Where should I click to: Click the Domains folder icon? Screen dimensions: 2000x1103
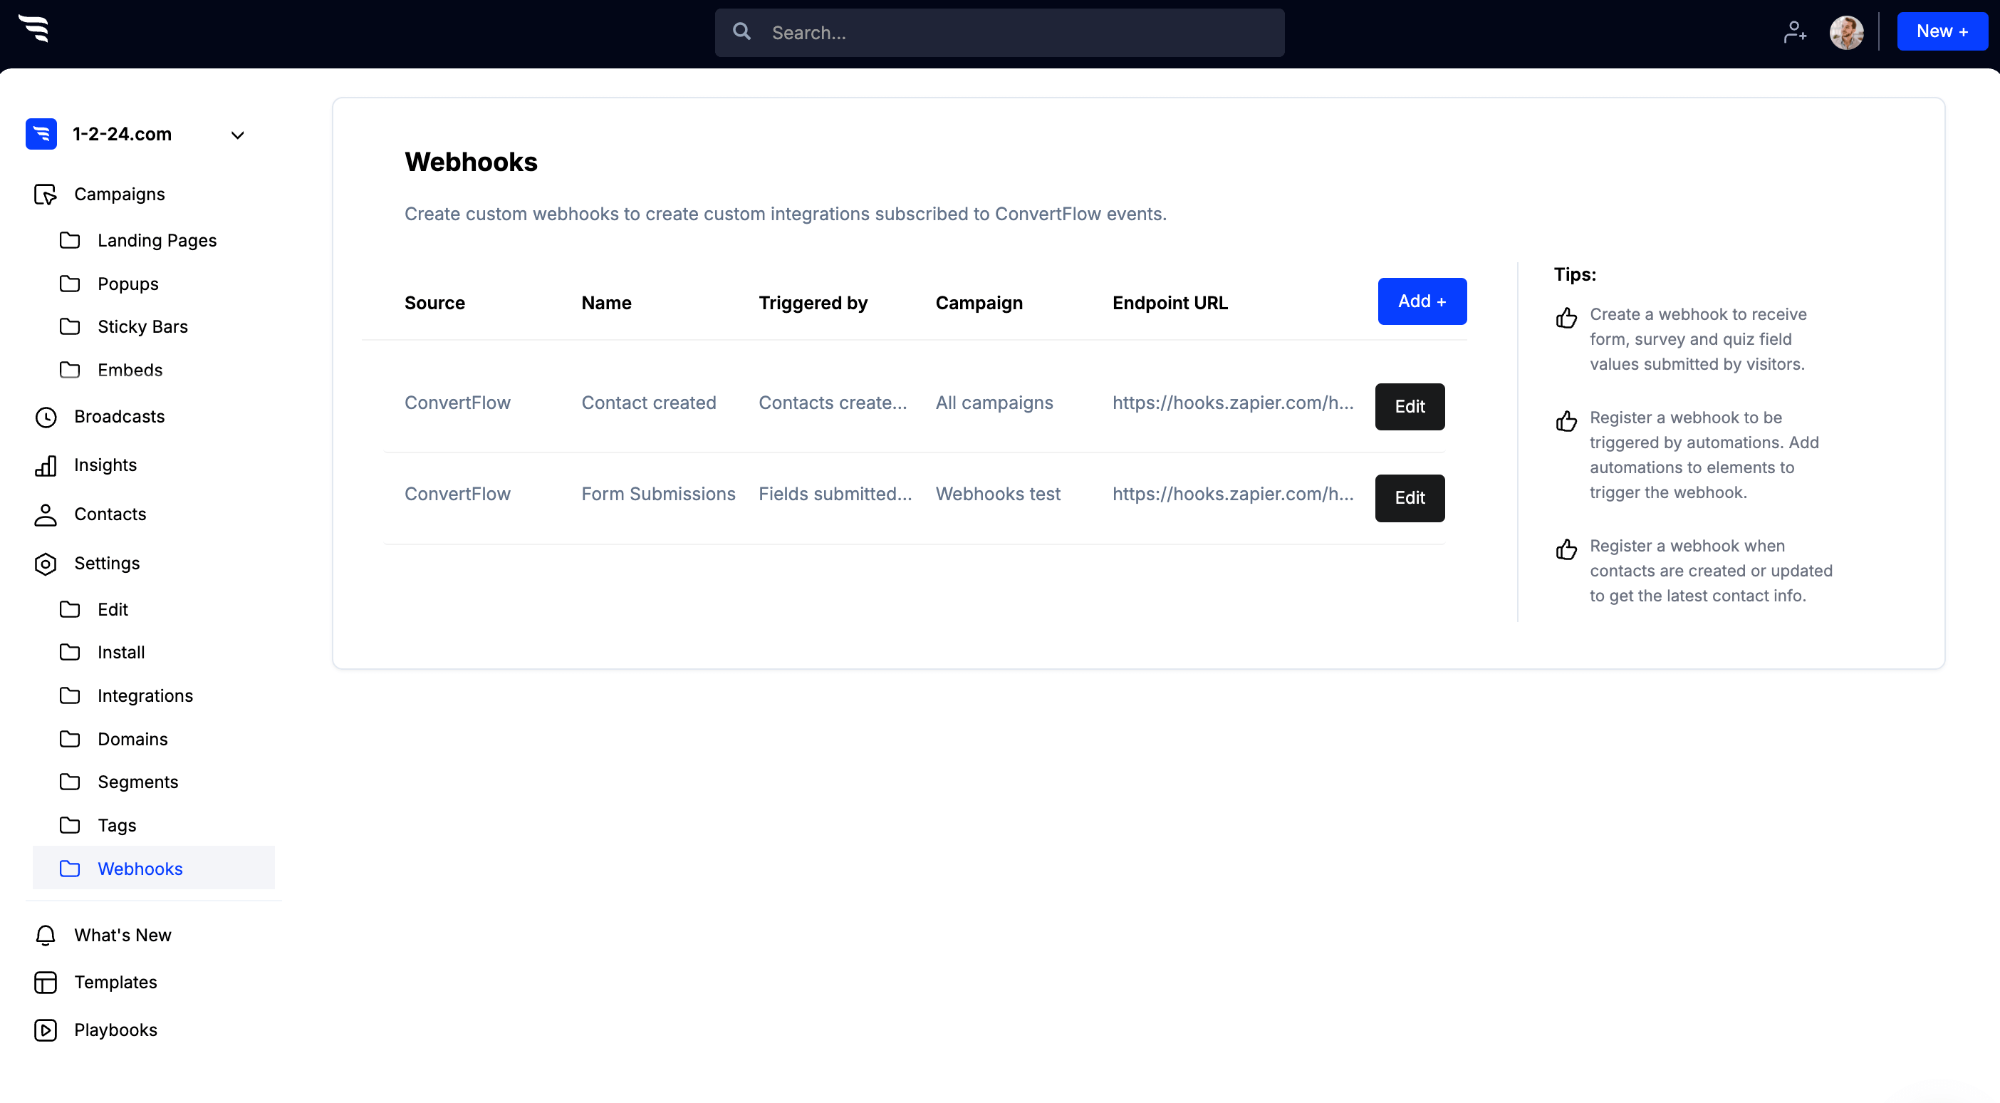tap(70, 739)
